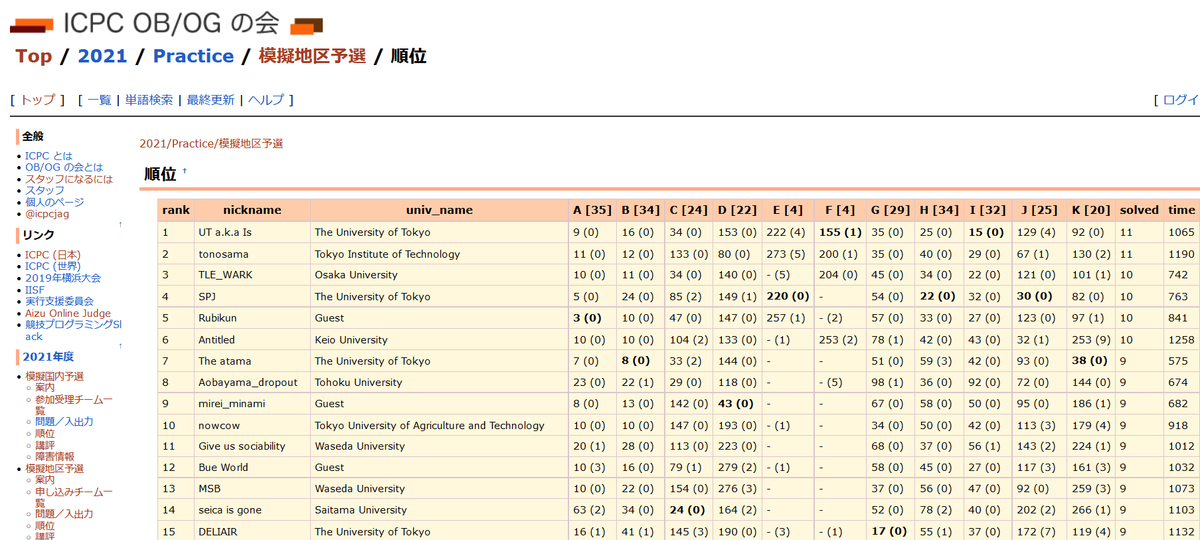Select nickname cell mirei_minami
1200x540 pixels.
click(252, 404)
